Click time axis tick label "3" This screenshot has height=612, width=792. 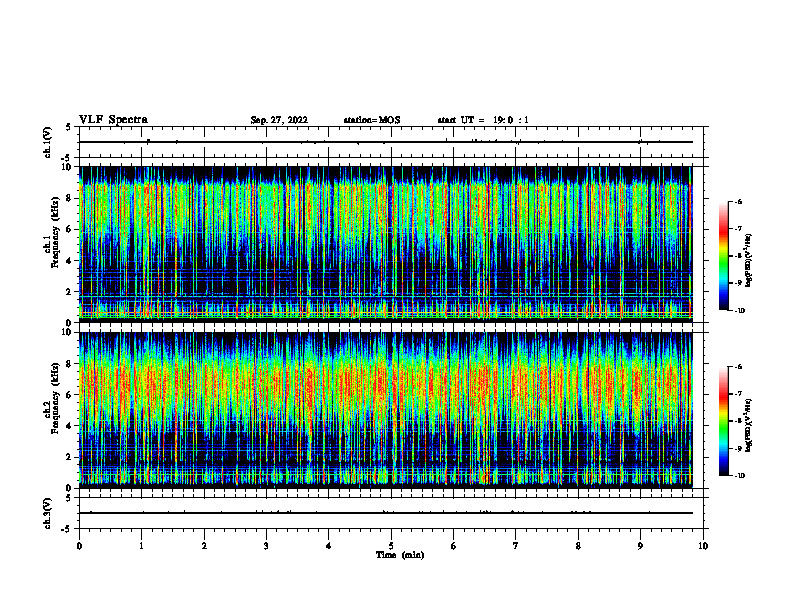(266, 546)
